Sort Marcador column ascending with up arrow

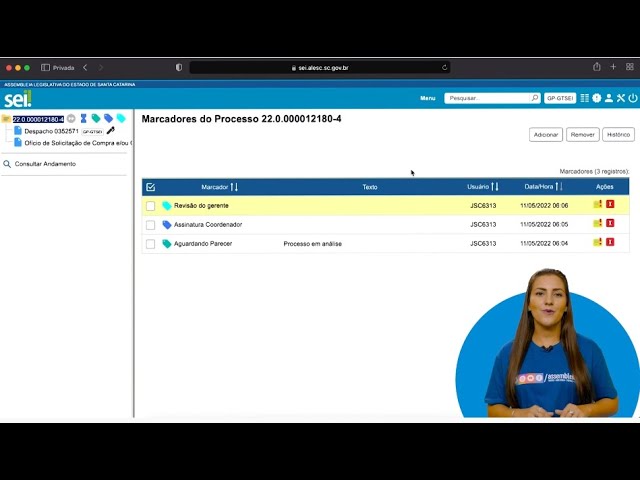tap(232, 187)
